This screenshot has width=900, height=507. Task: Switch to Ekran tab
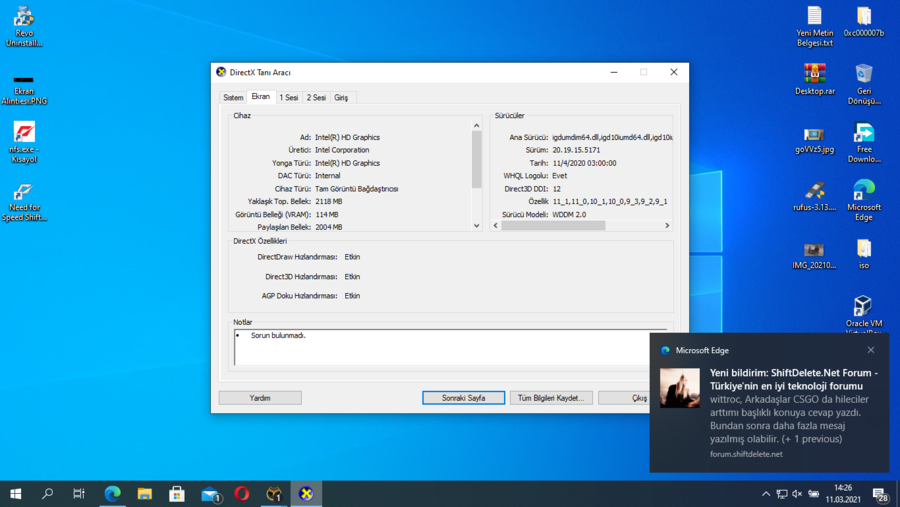click(261, 96)
